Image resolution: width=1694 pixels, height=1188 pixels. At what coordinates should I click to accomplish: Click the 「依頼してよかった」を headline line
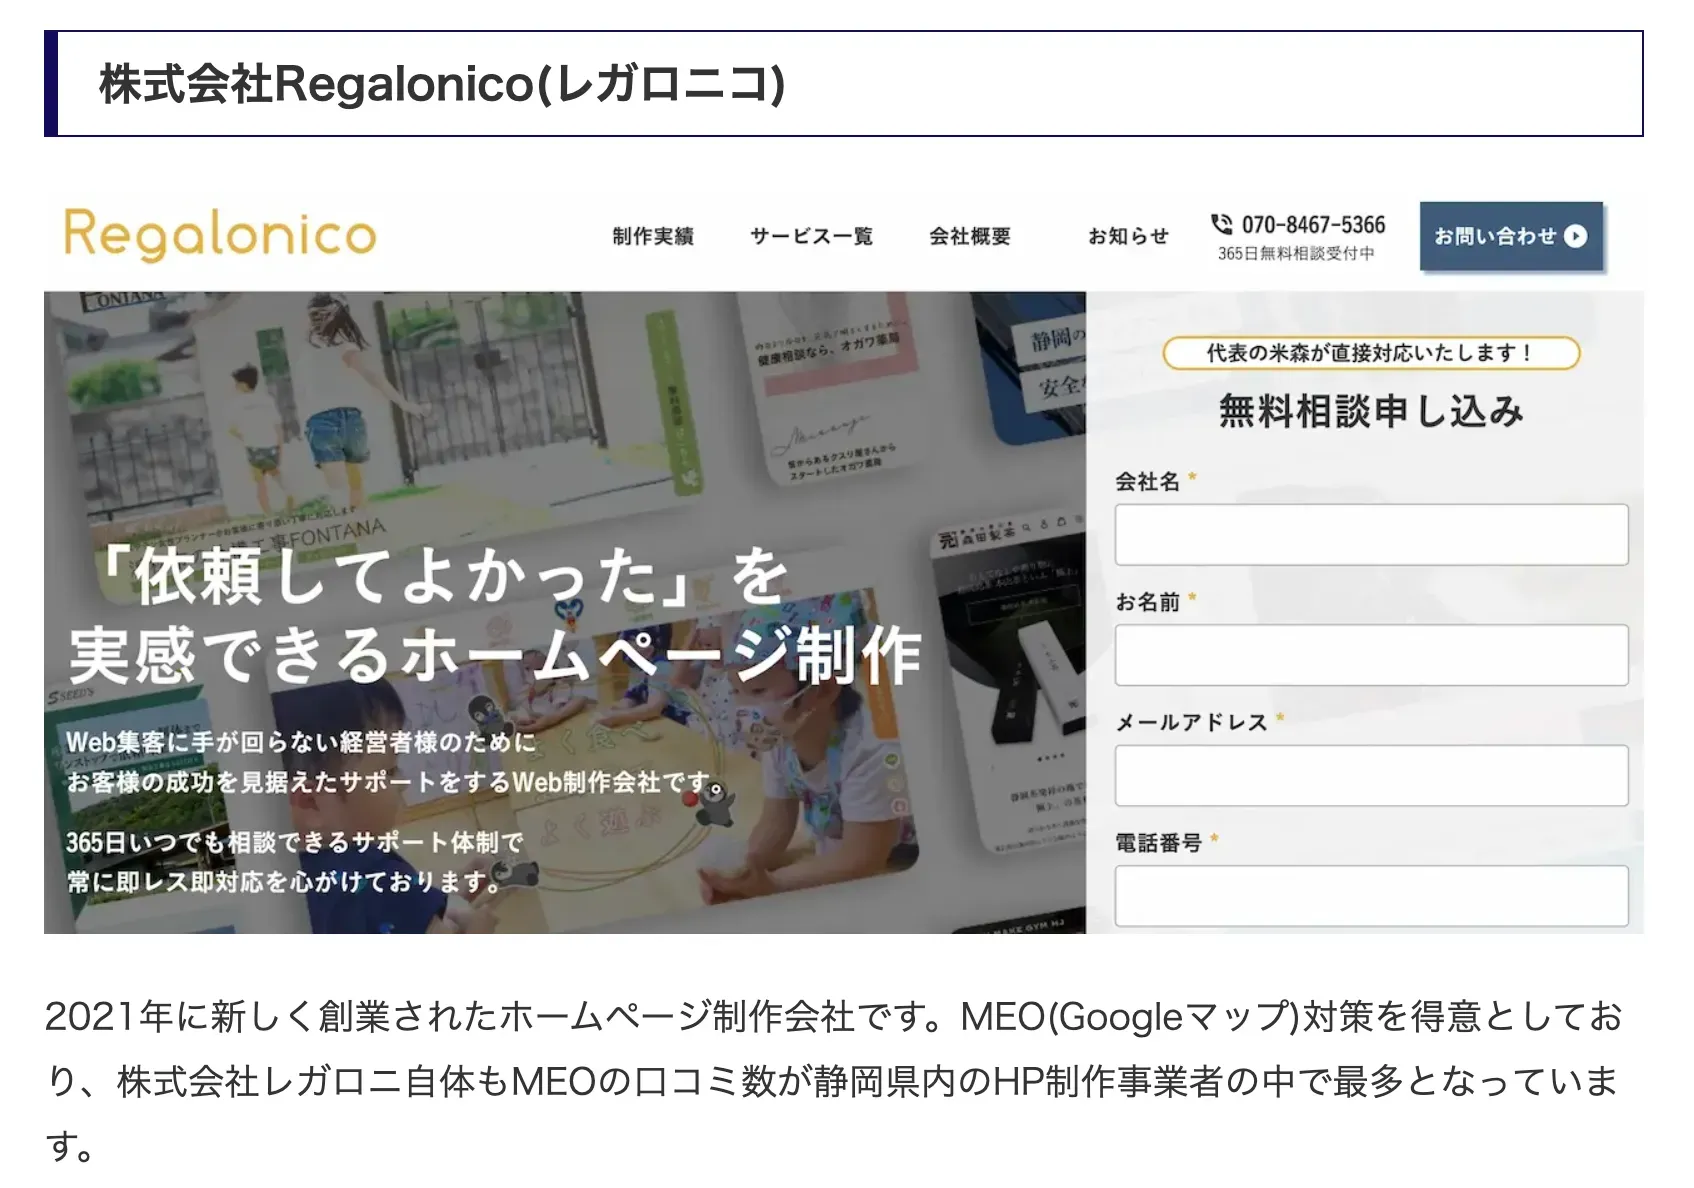click(442, 576)
